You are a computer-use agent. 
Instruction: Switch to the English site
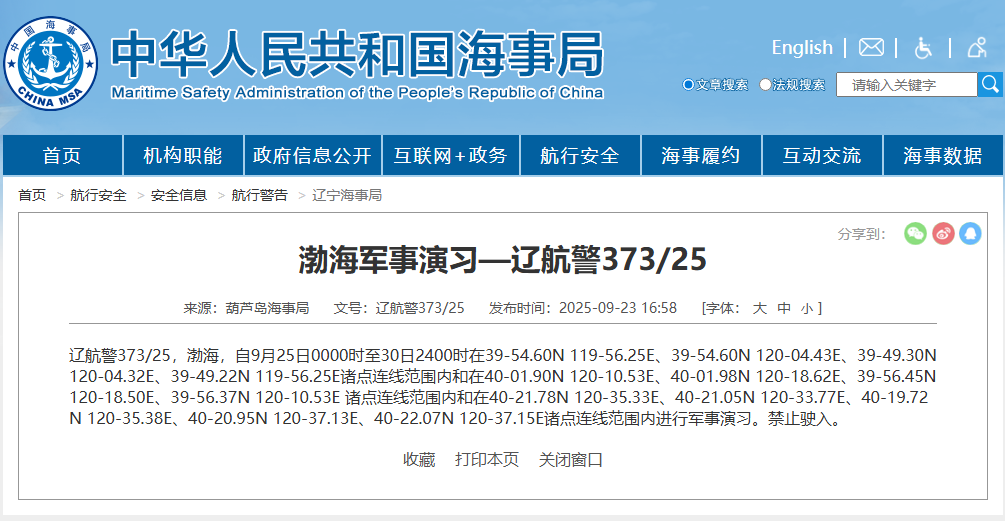(801, 48)
